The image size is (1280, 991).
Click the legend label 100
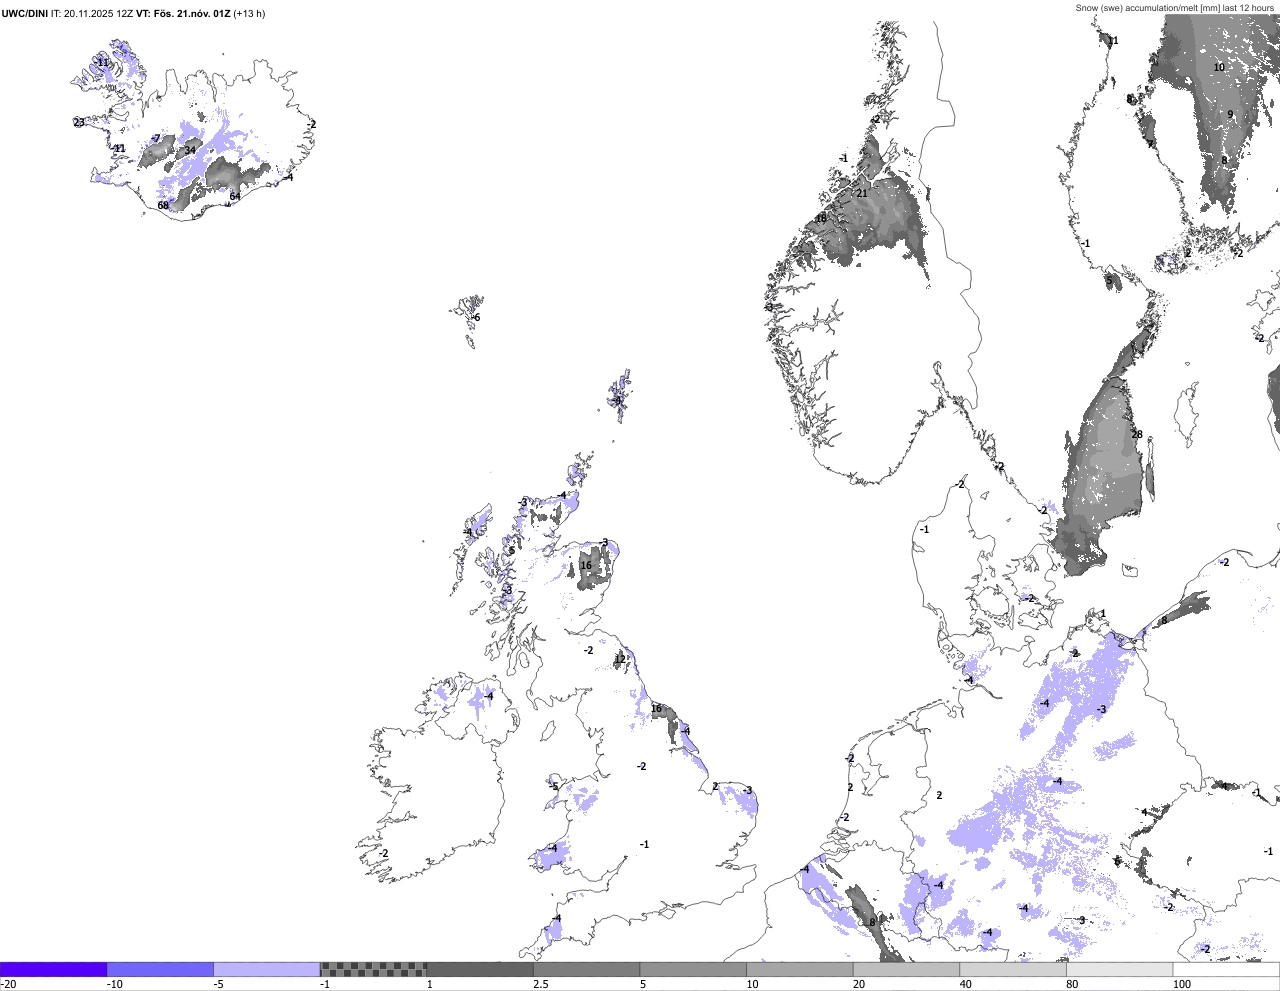coord(1184,984)
